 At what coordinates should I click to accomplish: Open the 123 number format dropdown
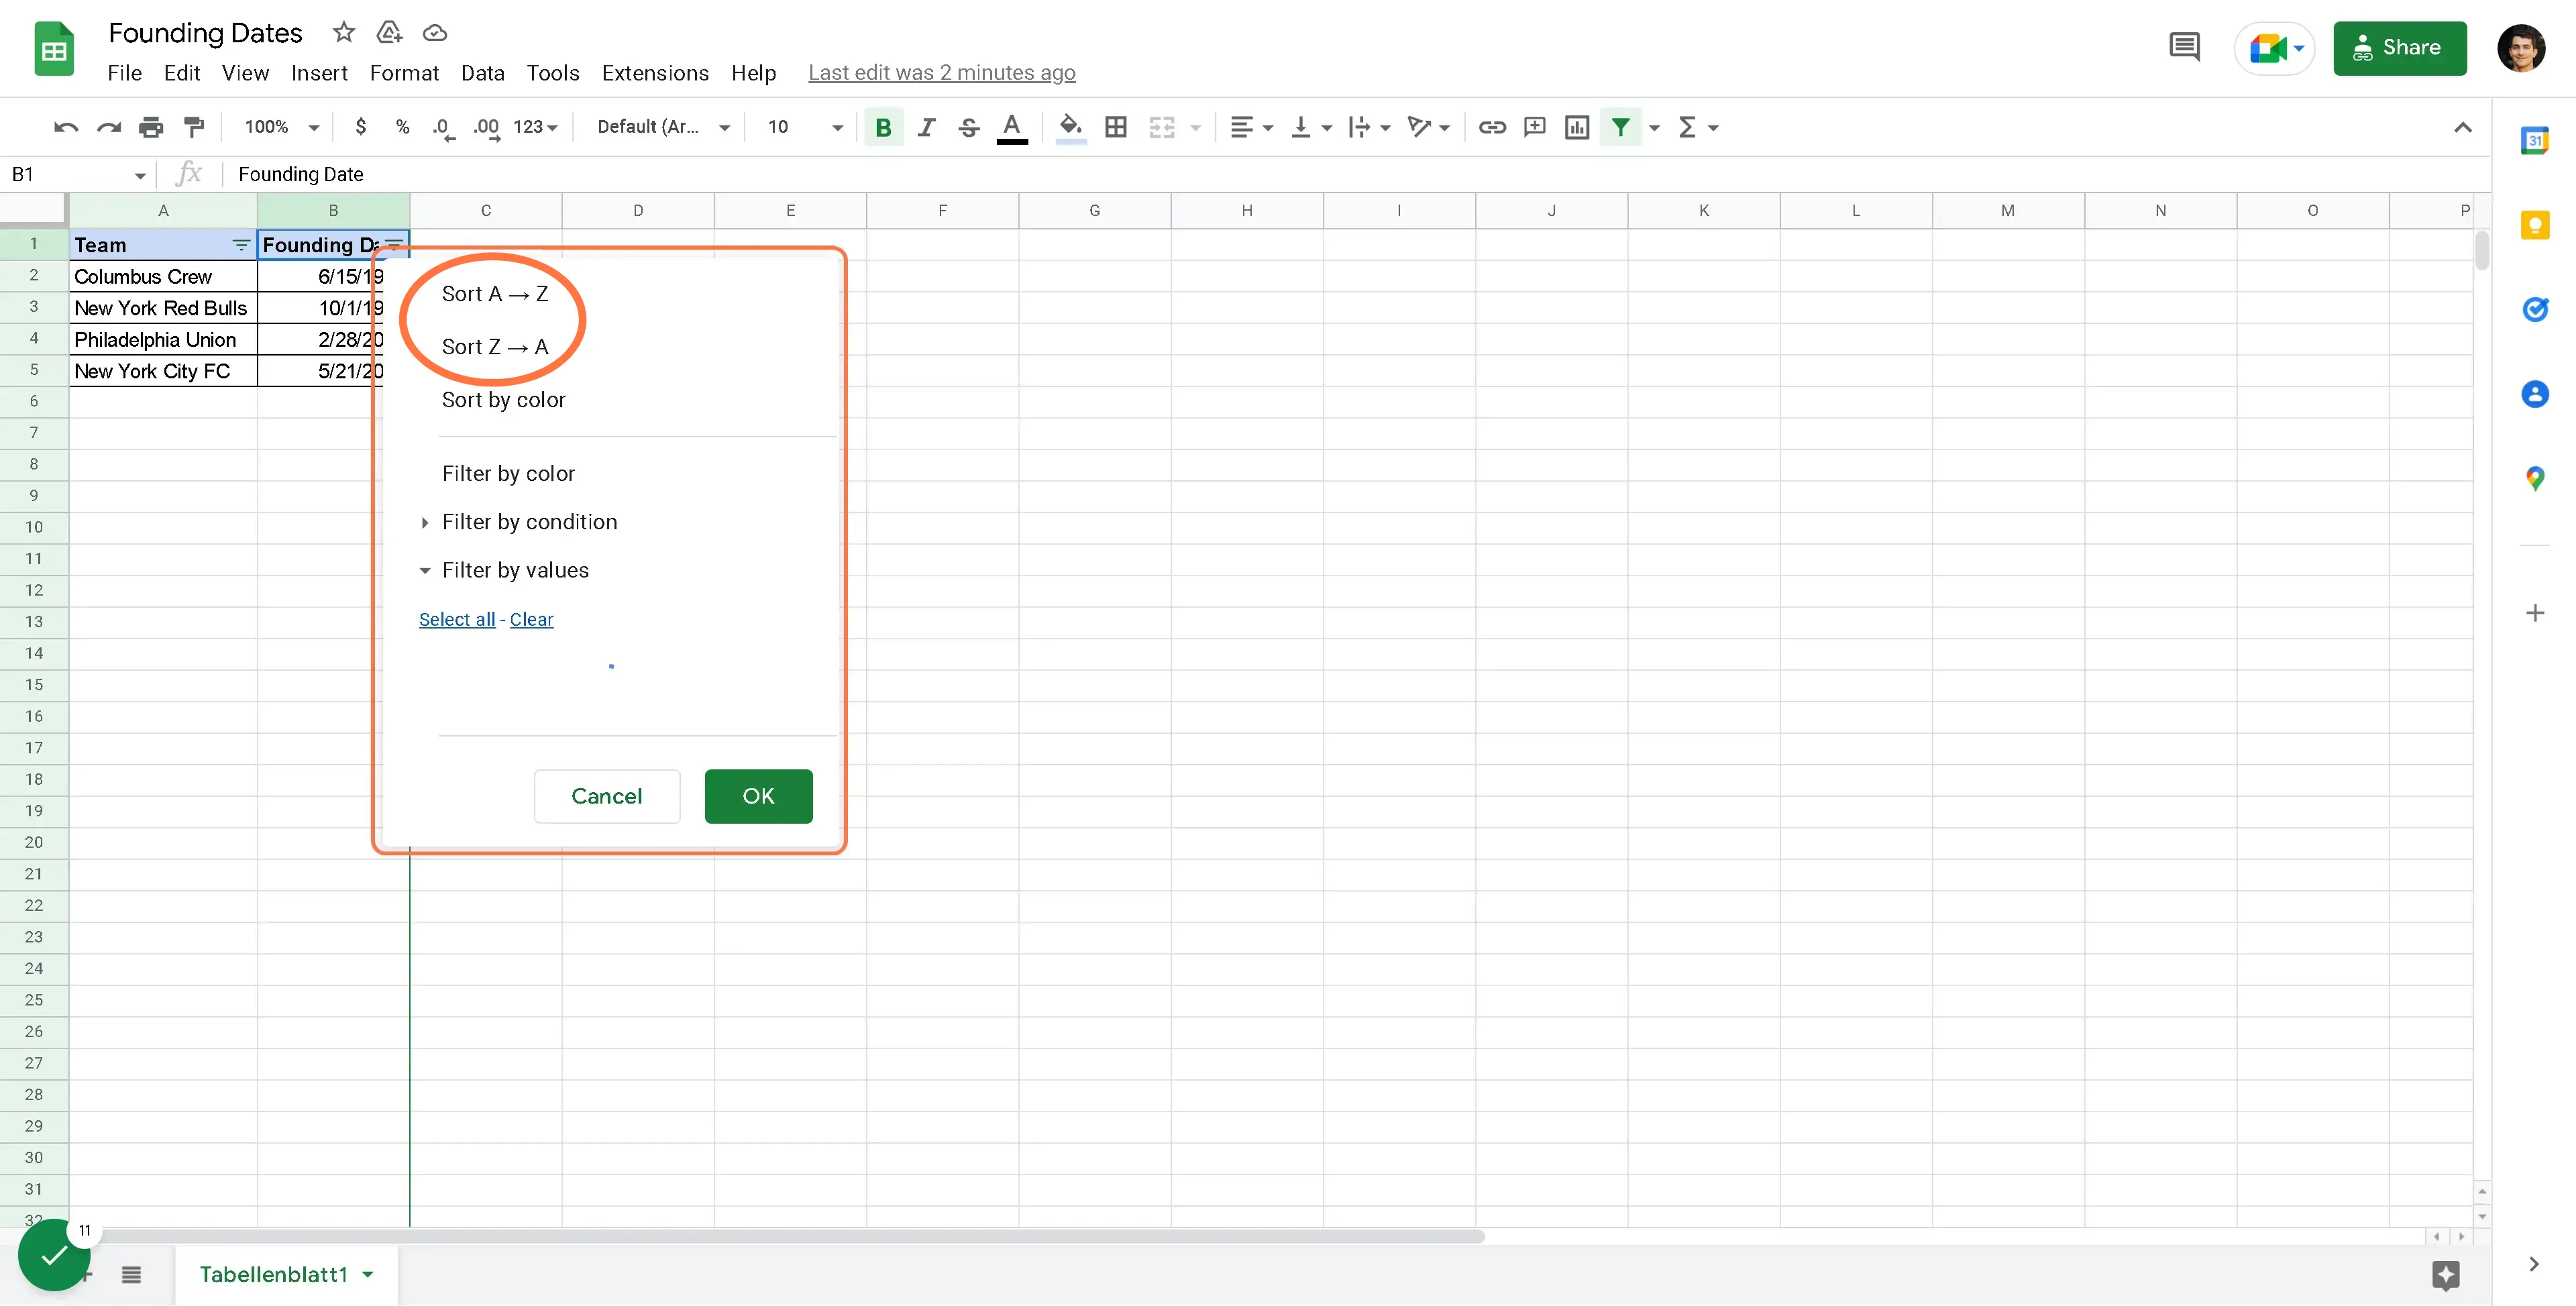point(535,127)
